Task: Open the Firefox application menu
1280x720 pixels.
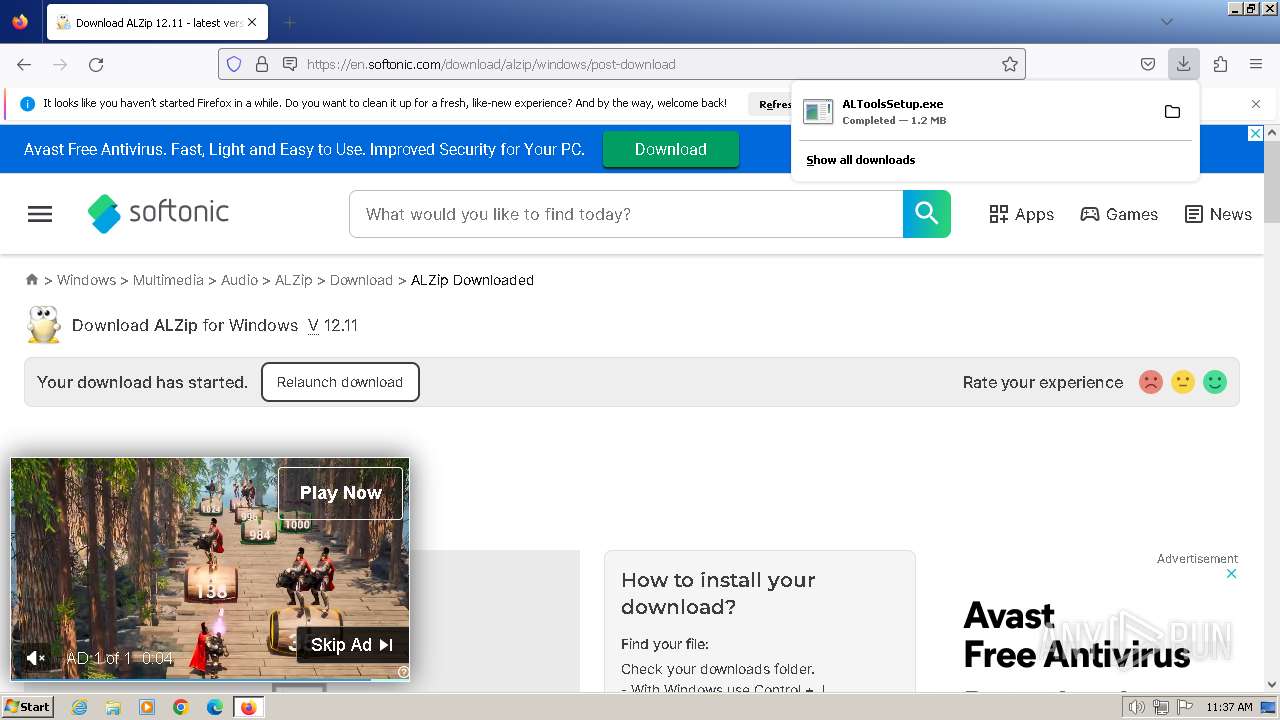Action: point(1256,64)
